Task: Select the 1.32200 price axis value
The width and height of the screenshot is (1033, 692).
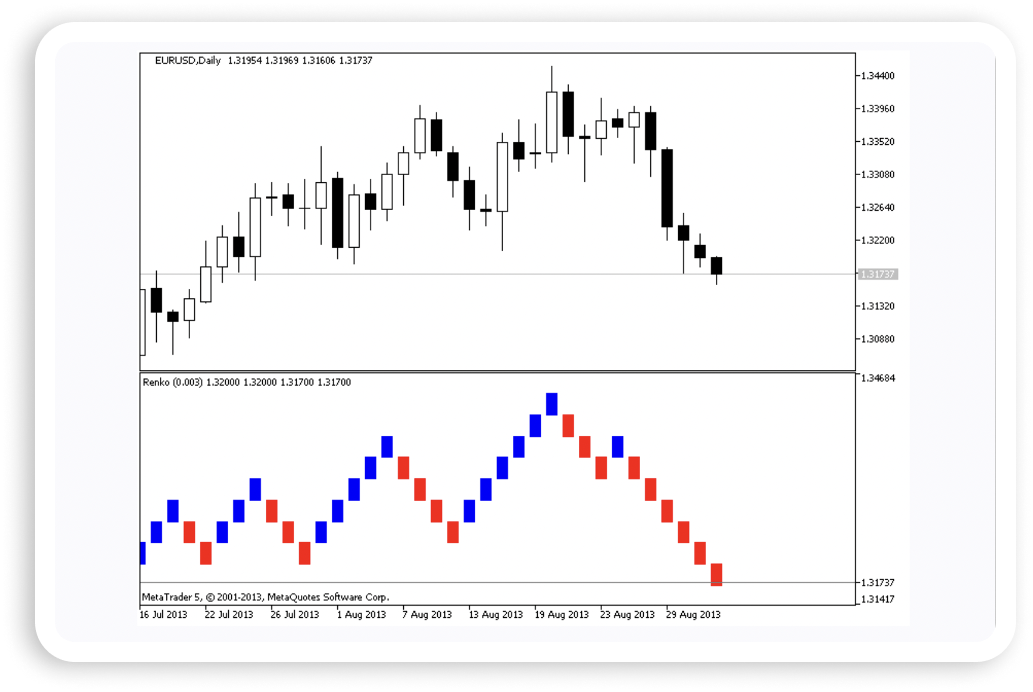Action: (x=877, y=241)
